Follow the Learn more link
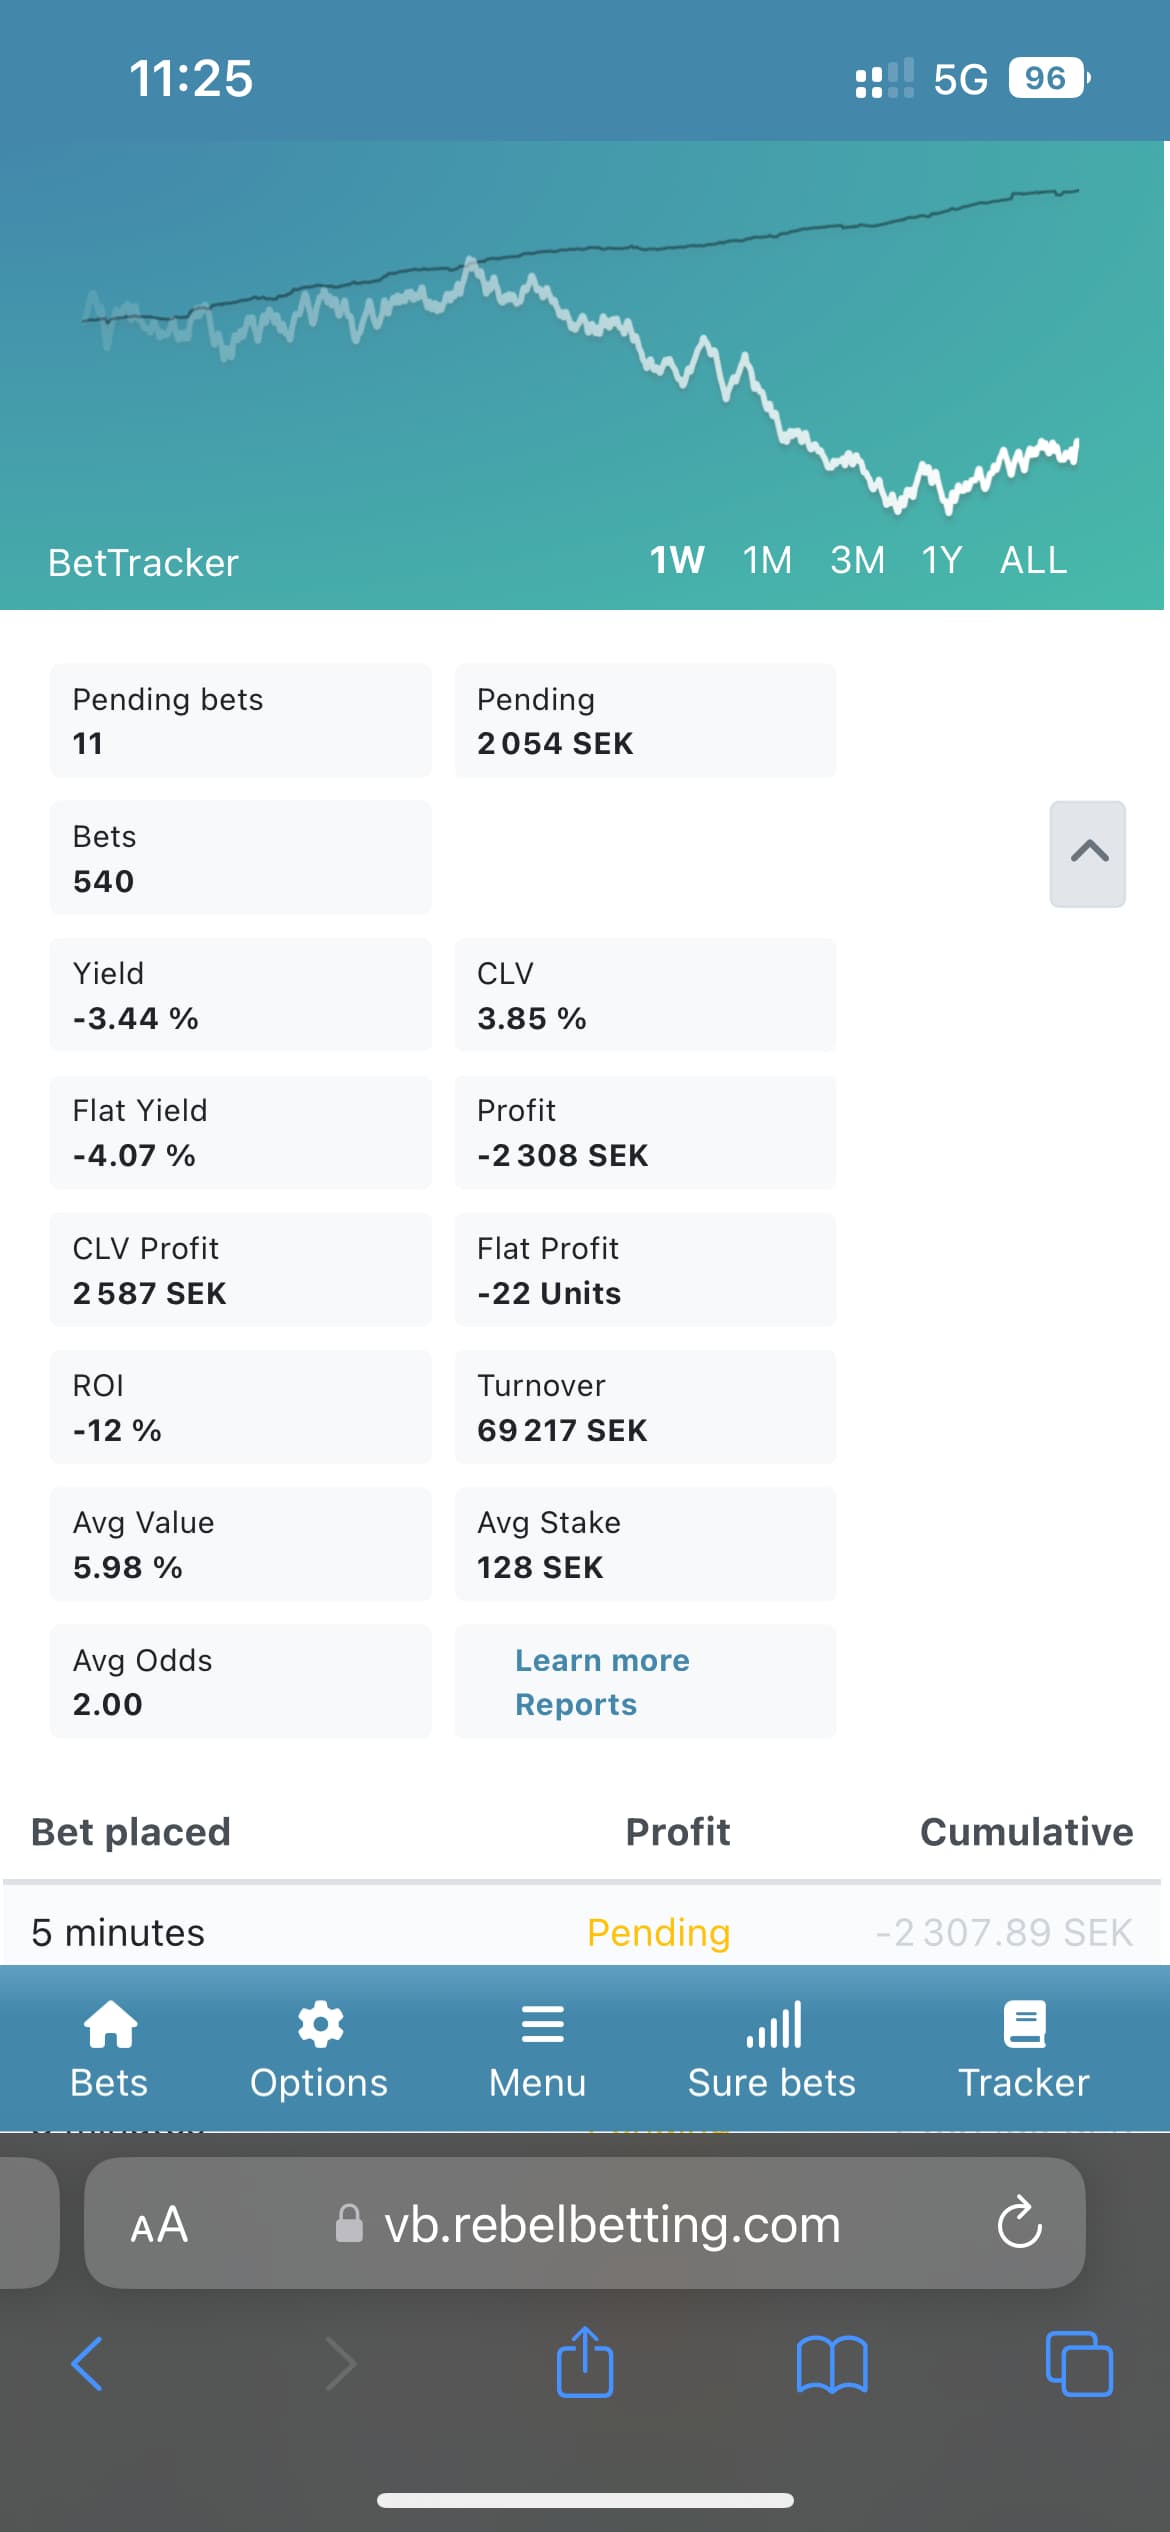Viewport: 1170px width, 2532px height. pos(602,1660)
